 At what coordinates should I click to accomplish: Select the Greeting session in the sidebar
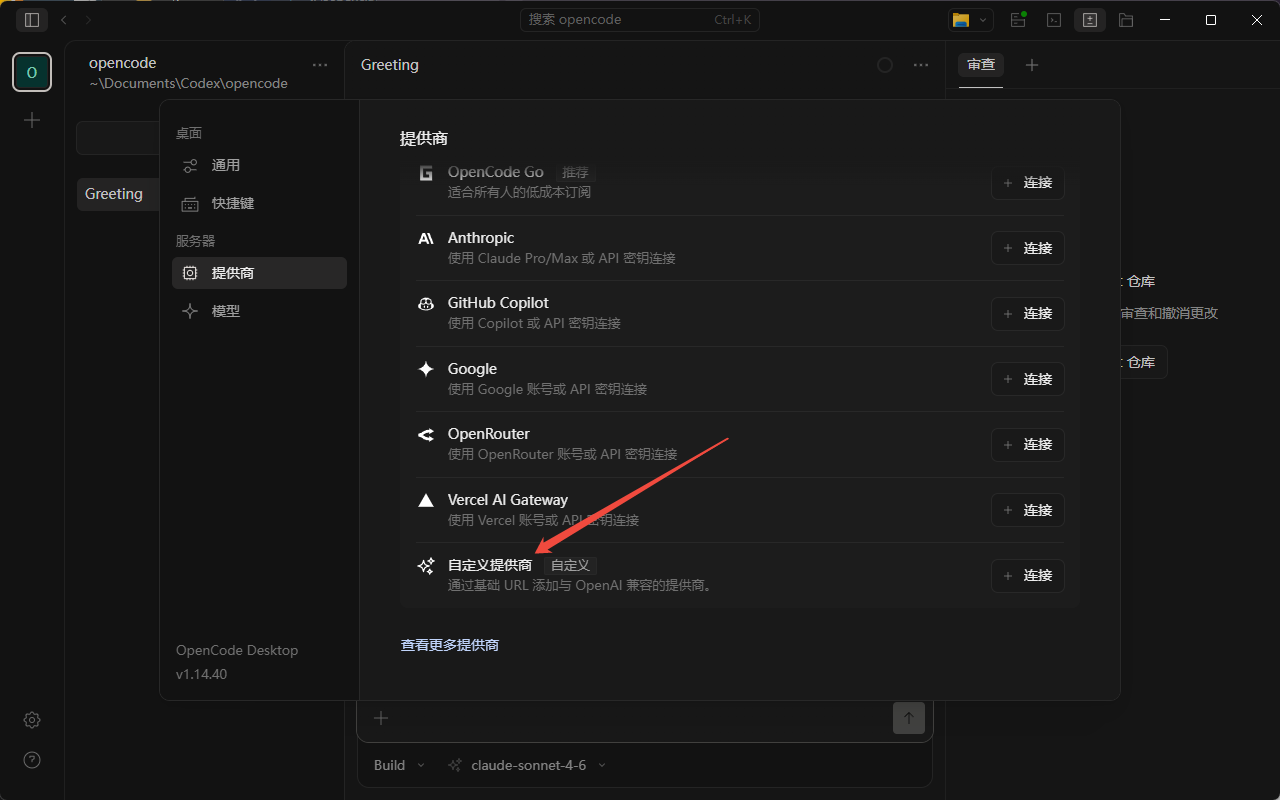(118, 194)
